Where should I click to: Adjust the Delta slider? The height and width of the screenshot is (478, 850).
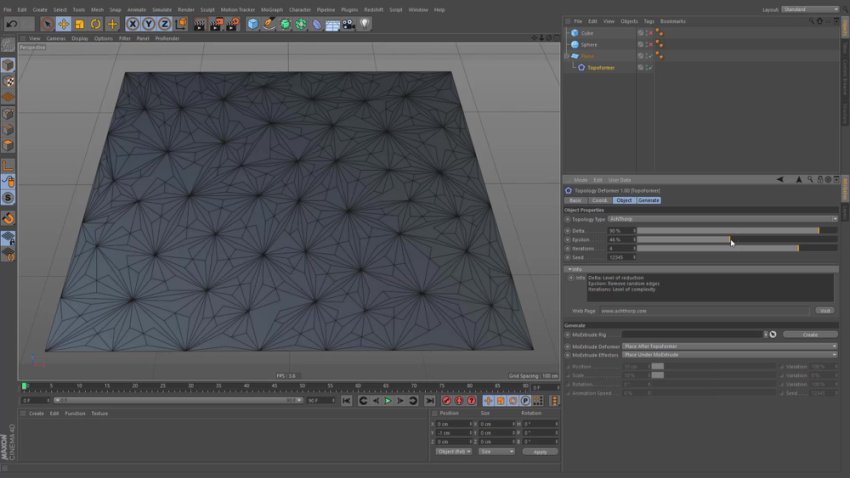(x=737, y=231)
